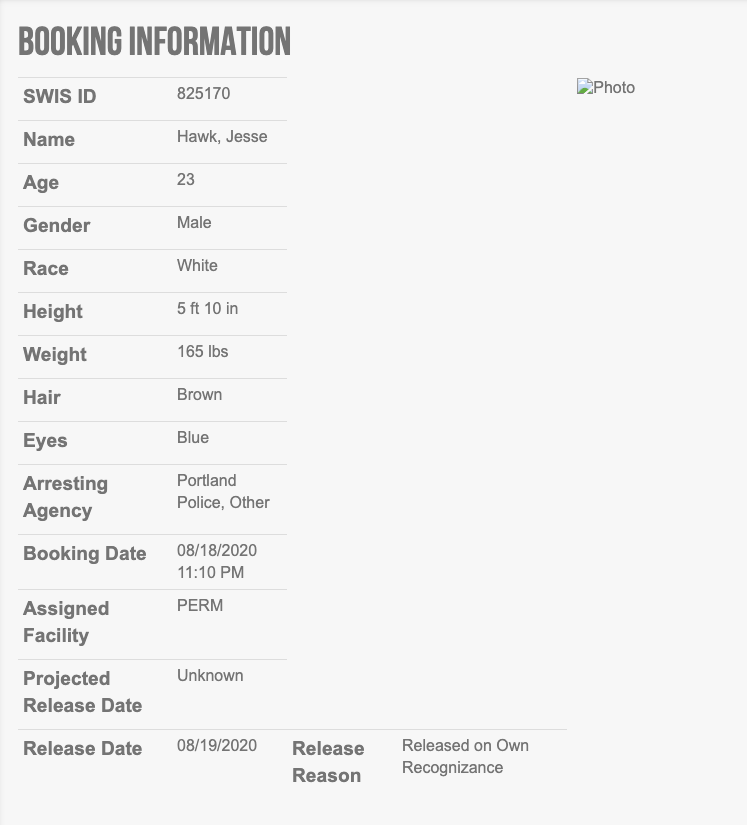Click the Portland Police, Other agency text

click(x=223, y=492)
